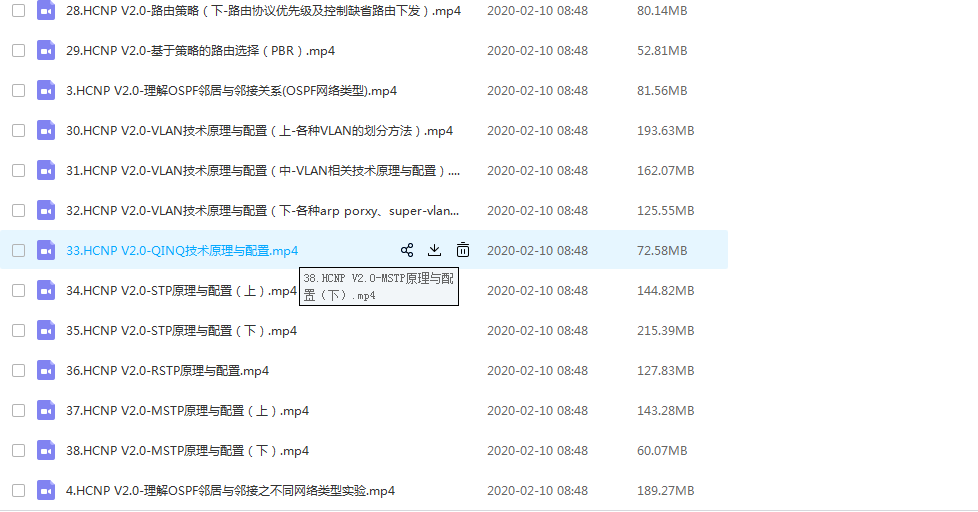Screen dimensions: 978x512
Task: Click video icon beside 30.HCNP VLAN file
Action: [x=46, y=130]
